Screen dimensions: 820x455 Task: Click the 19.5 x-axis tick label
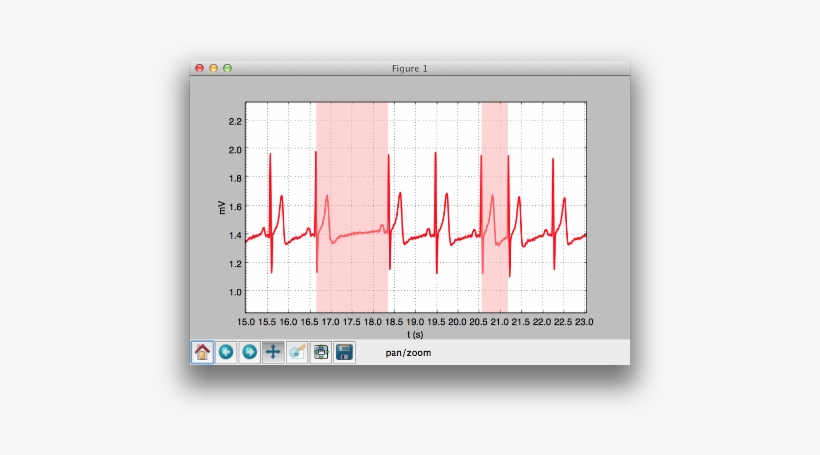[436, 322]
